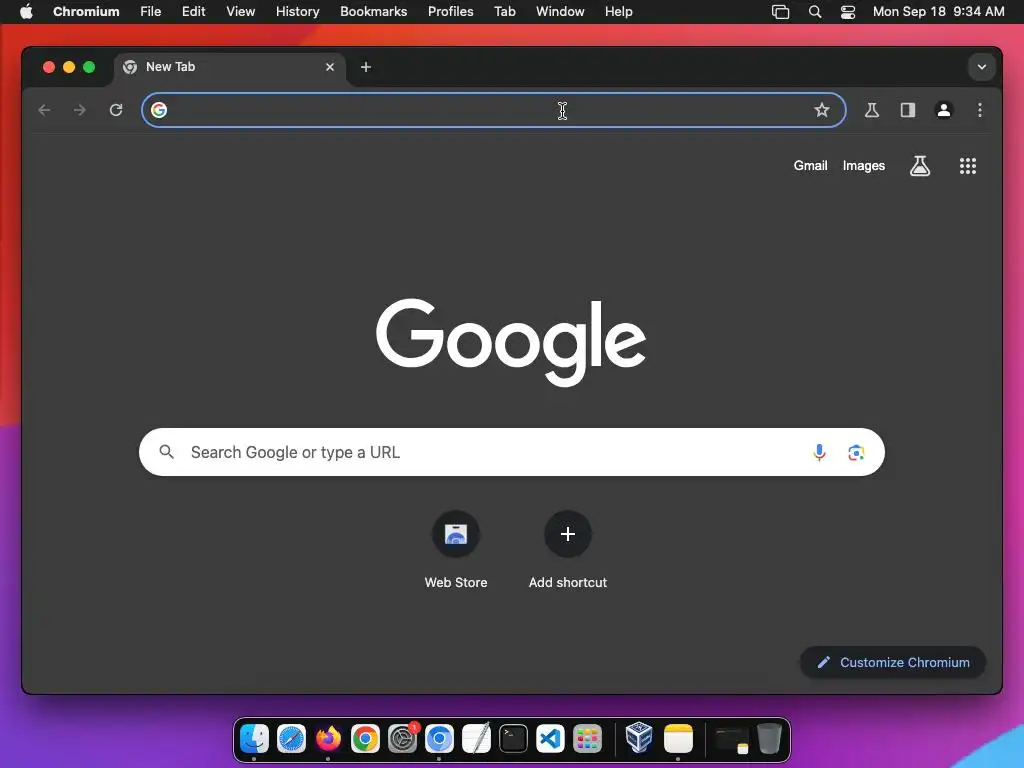Click the screen mirroring icon in menu bar

click(780, 11)
